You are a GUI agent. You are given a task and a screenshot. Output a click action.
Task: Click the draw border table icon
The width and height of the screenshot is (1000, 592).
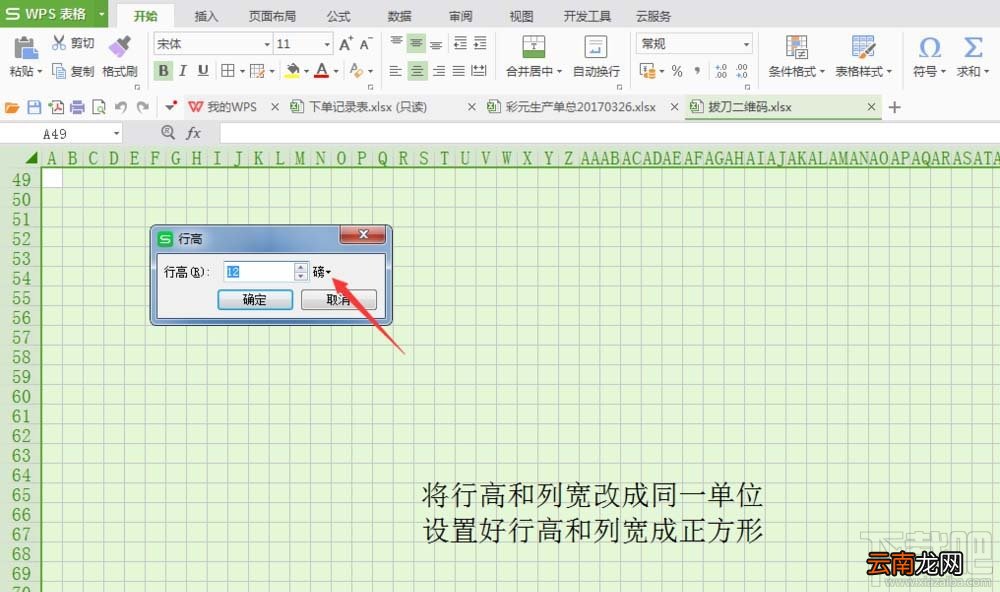pos(257,71)
